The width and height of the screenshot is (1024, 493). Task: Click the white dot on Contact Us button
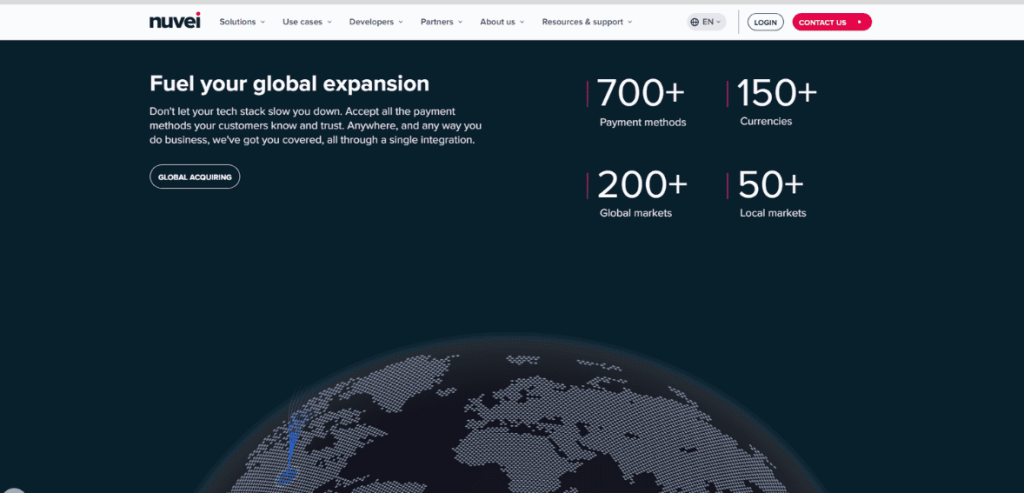point(859,22)
